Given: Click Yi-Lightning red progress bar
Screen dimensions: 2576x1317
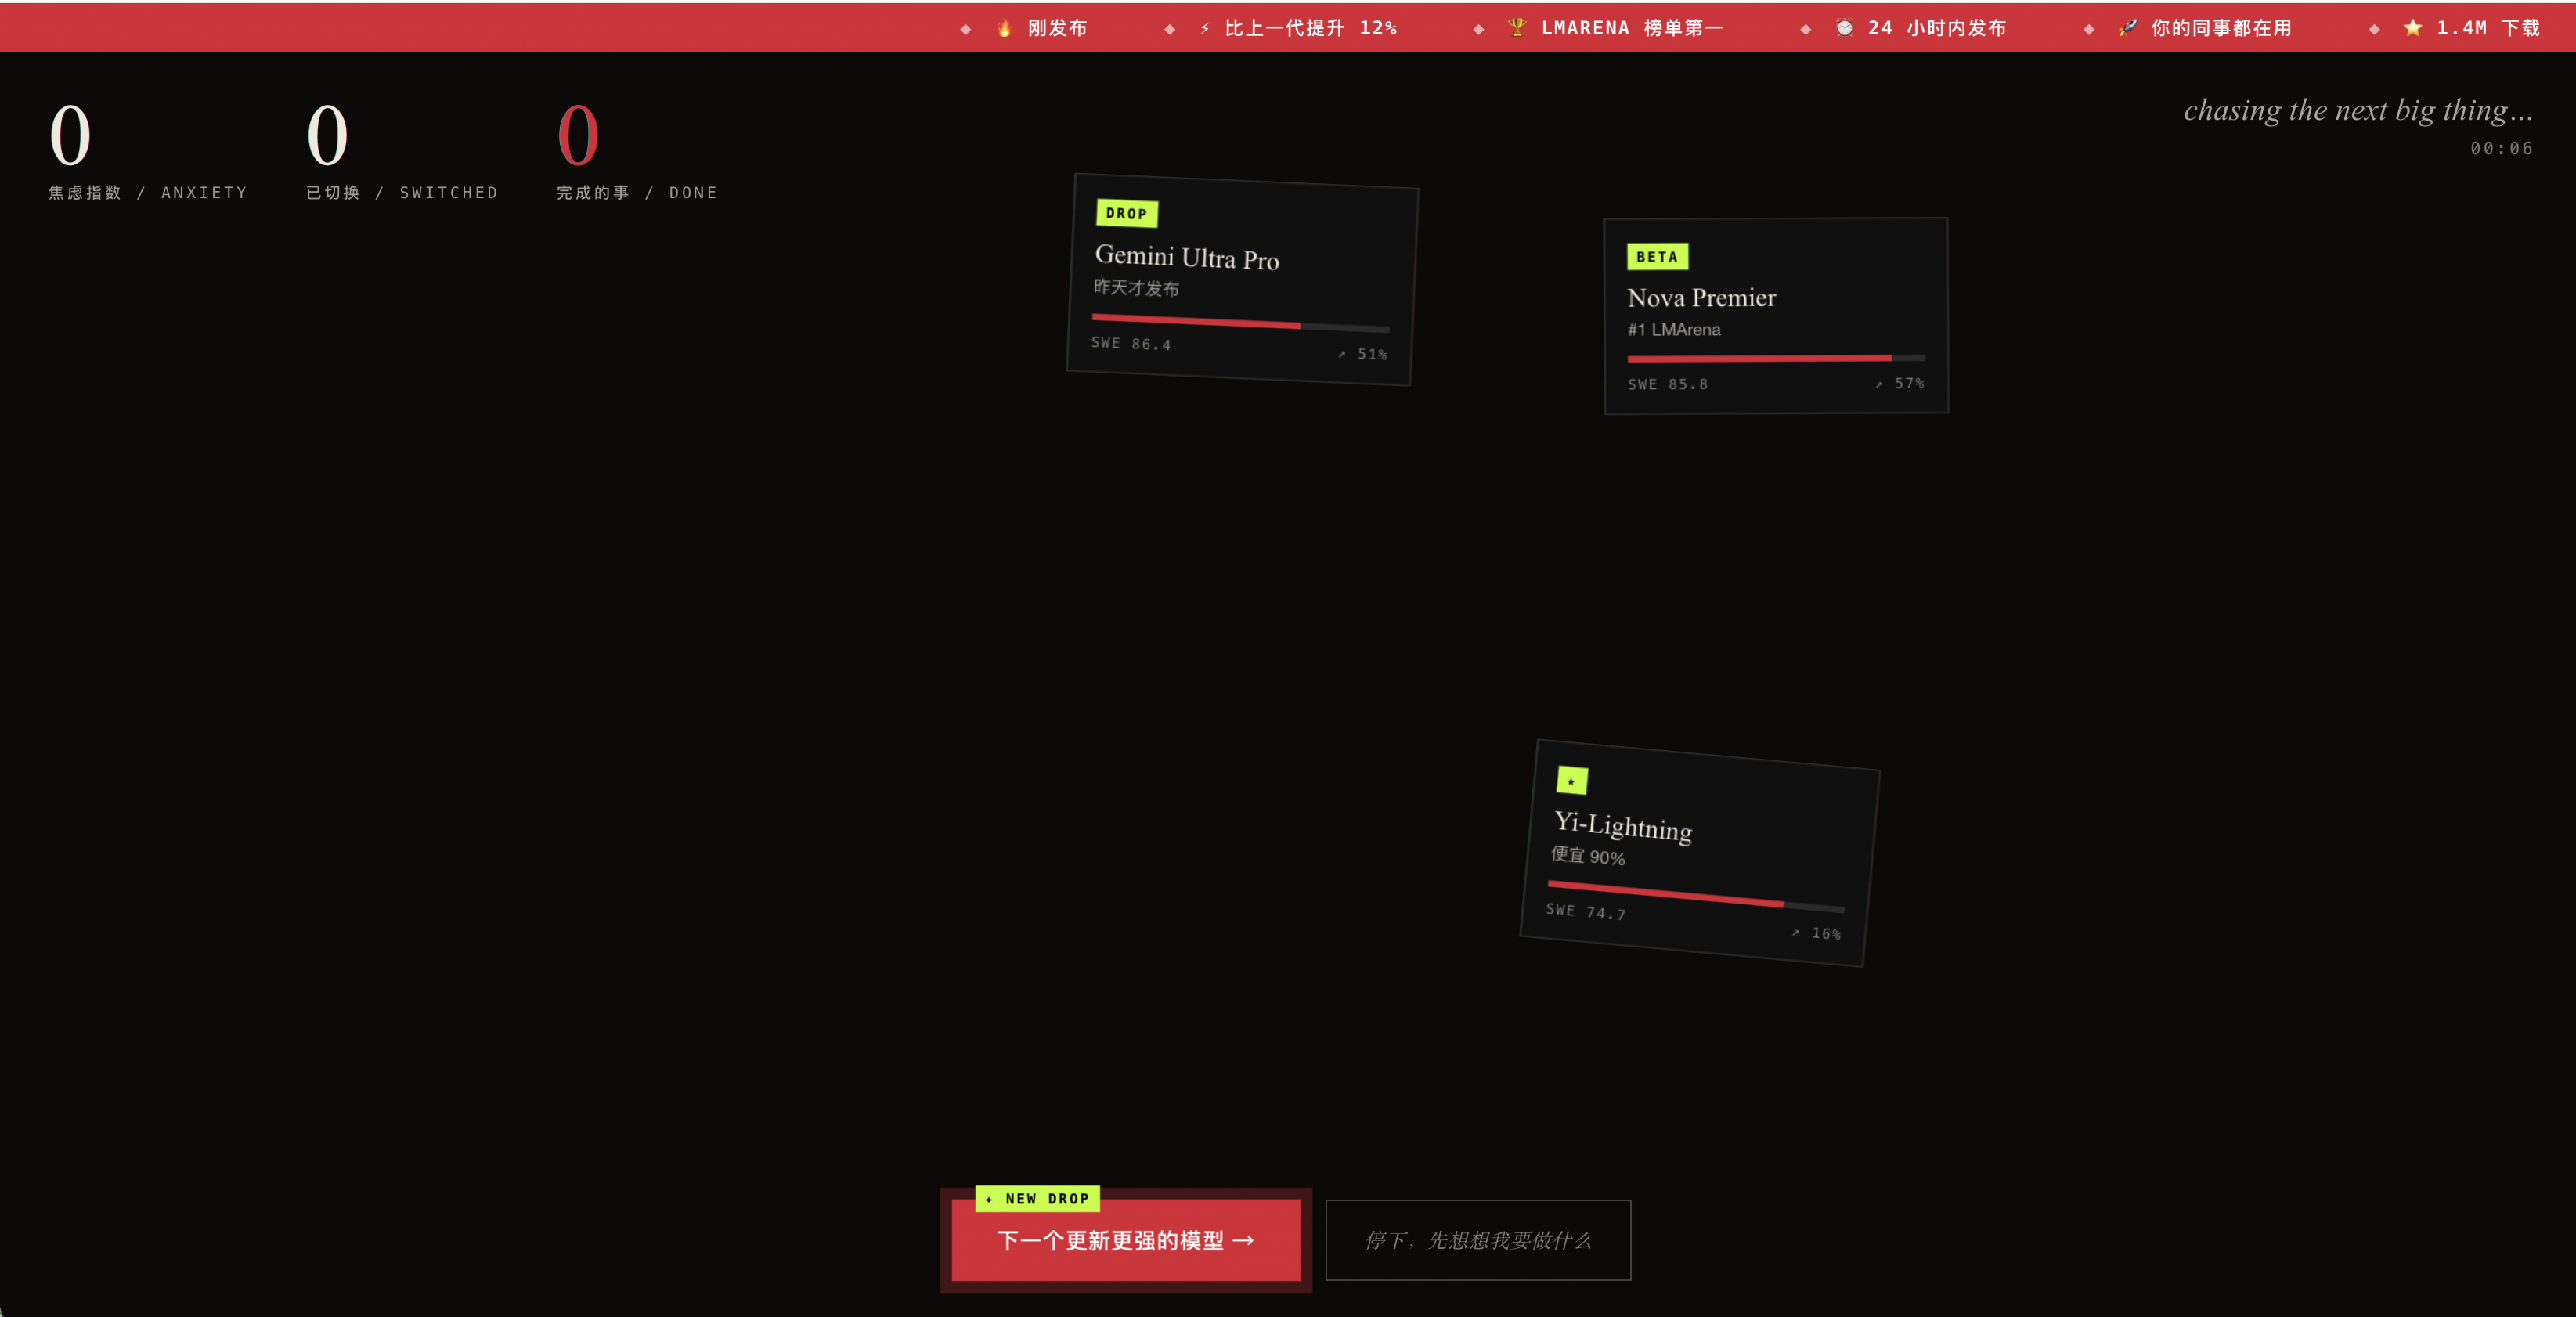Looking at the screenshot, I should [x=1665, y=893].
